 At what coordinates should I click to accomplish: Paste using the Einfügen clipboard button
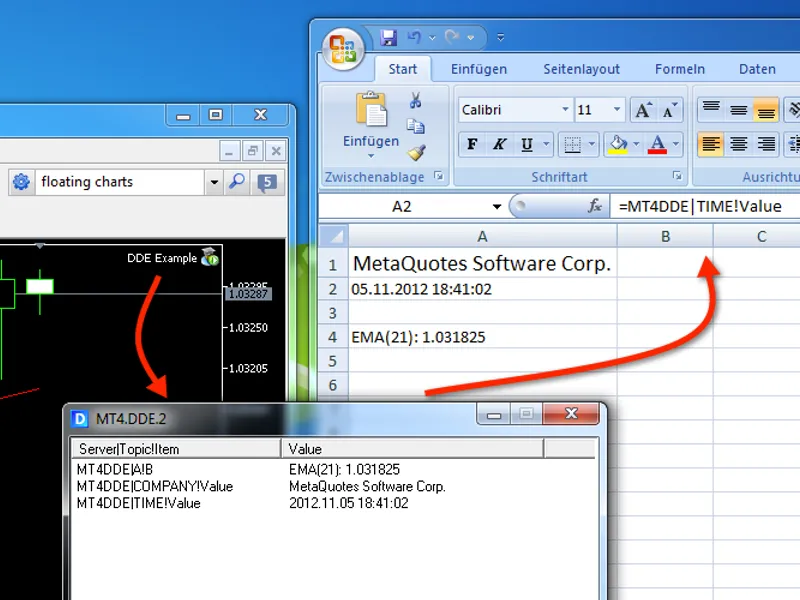371,109
